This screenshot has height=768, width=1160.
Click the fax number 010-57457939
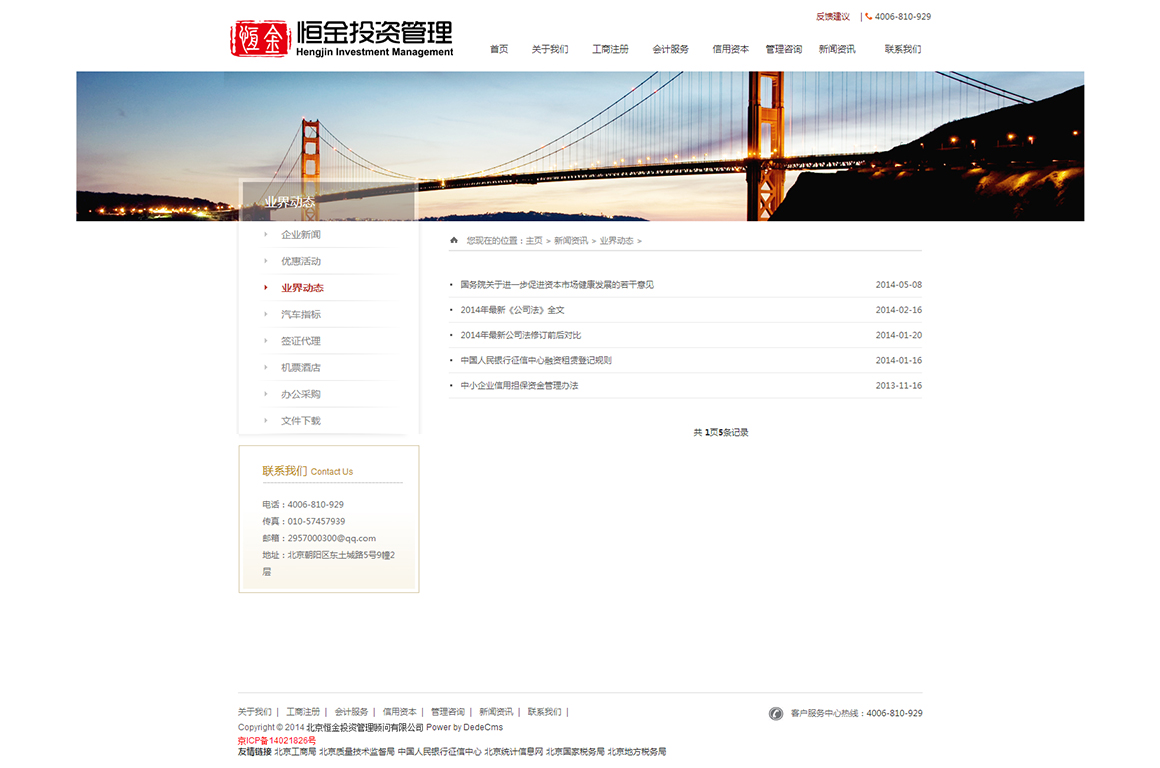click(x=316, y=521)
